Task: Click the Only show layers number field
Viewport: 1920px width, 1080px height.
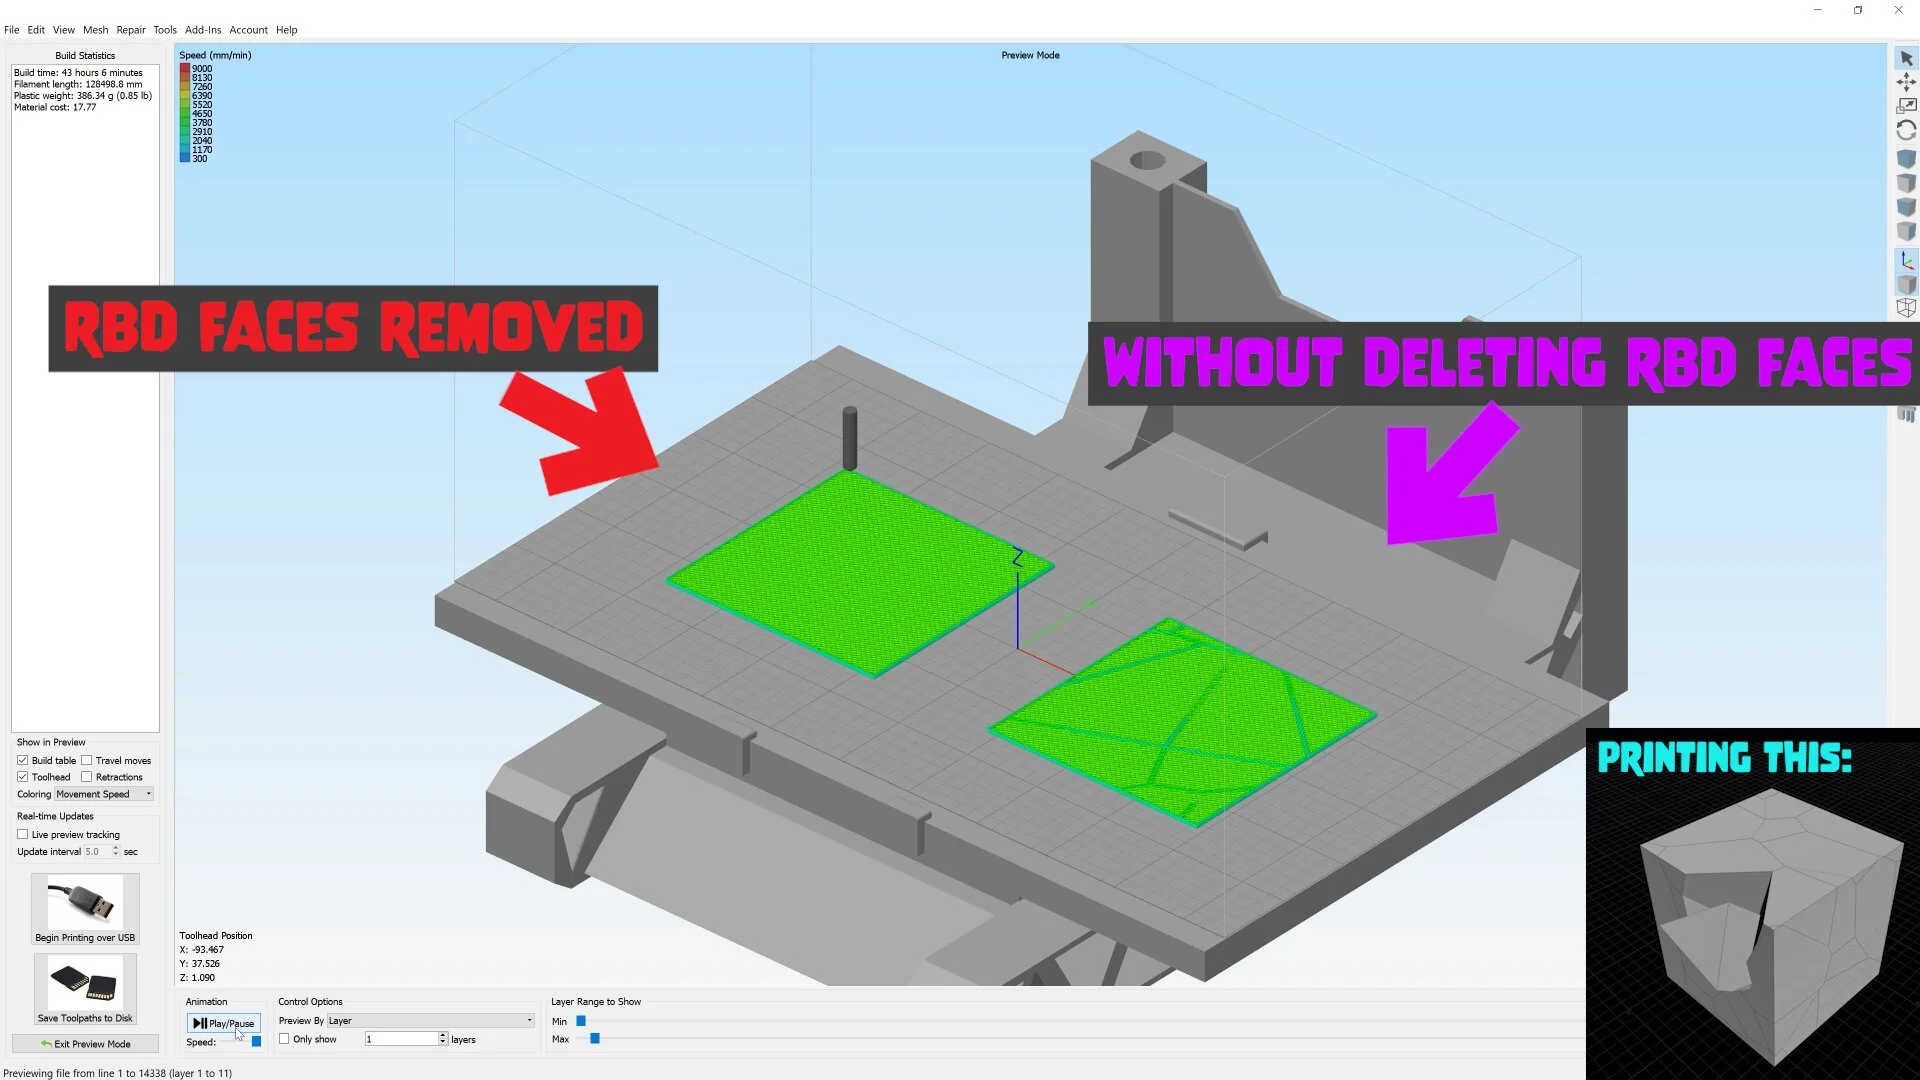Action: (x=400, y=1039)
